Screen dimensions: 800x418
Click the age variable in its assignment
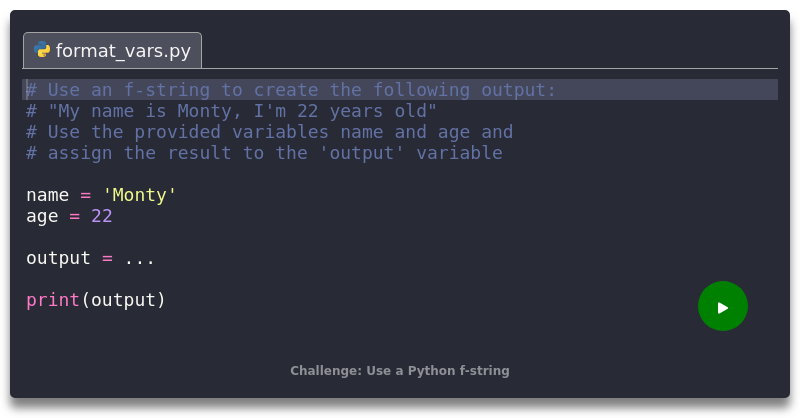[42, 216]
